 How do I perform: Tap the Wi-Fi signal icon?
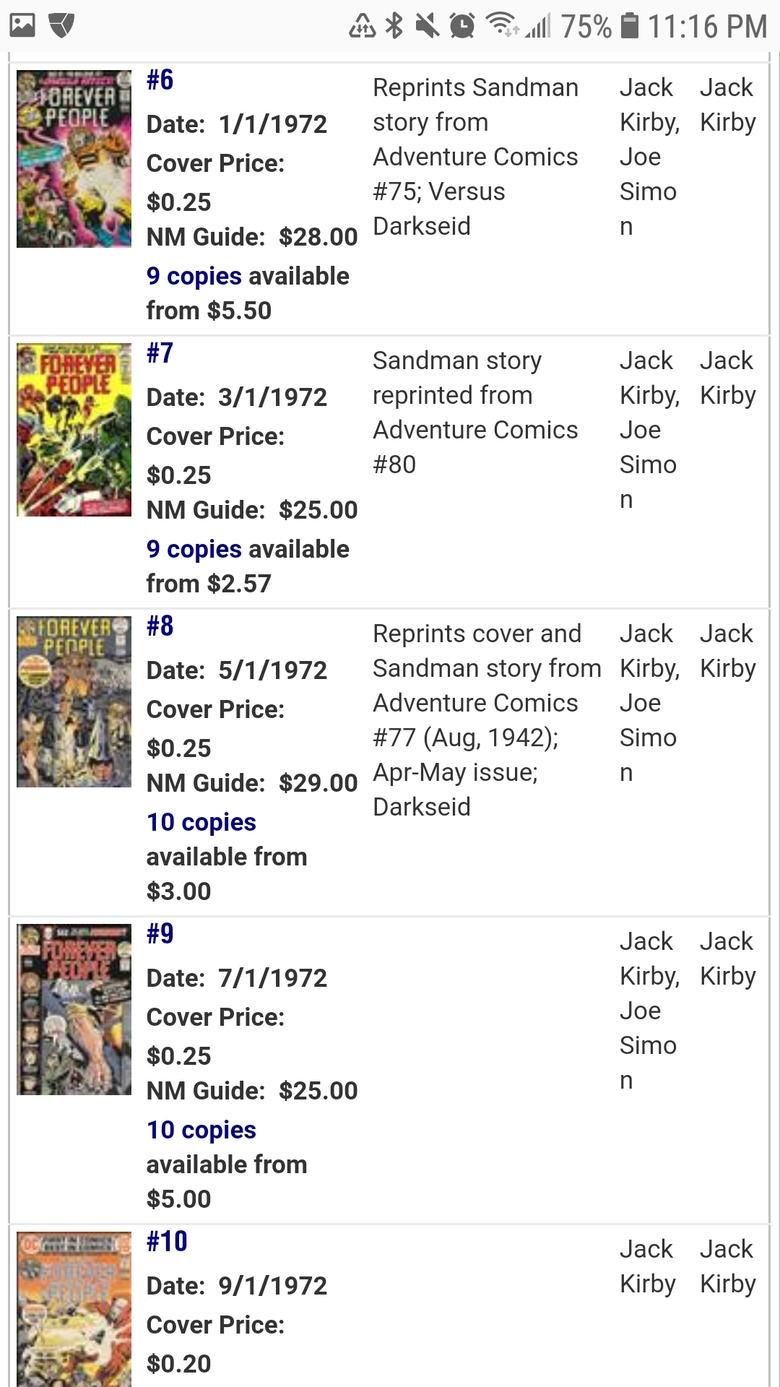pyautogui.click(x=503, y=25)
